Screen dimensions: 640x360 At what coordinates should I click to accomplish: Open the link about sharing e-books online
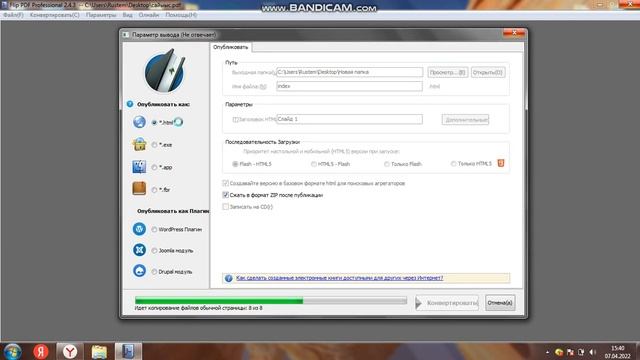click(x=340, y=278)
